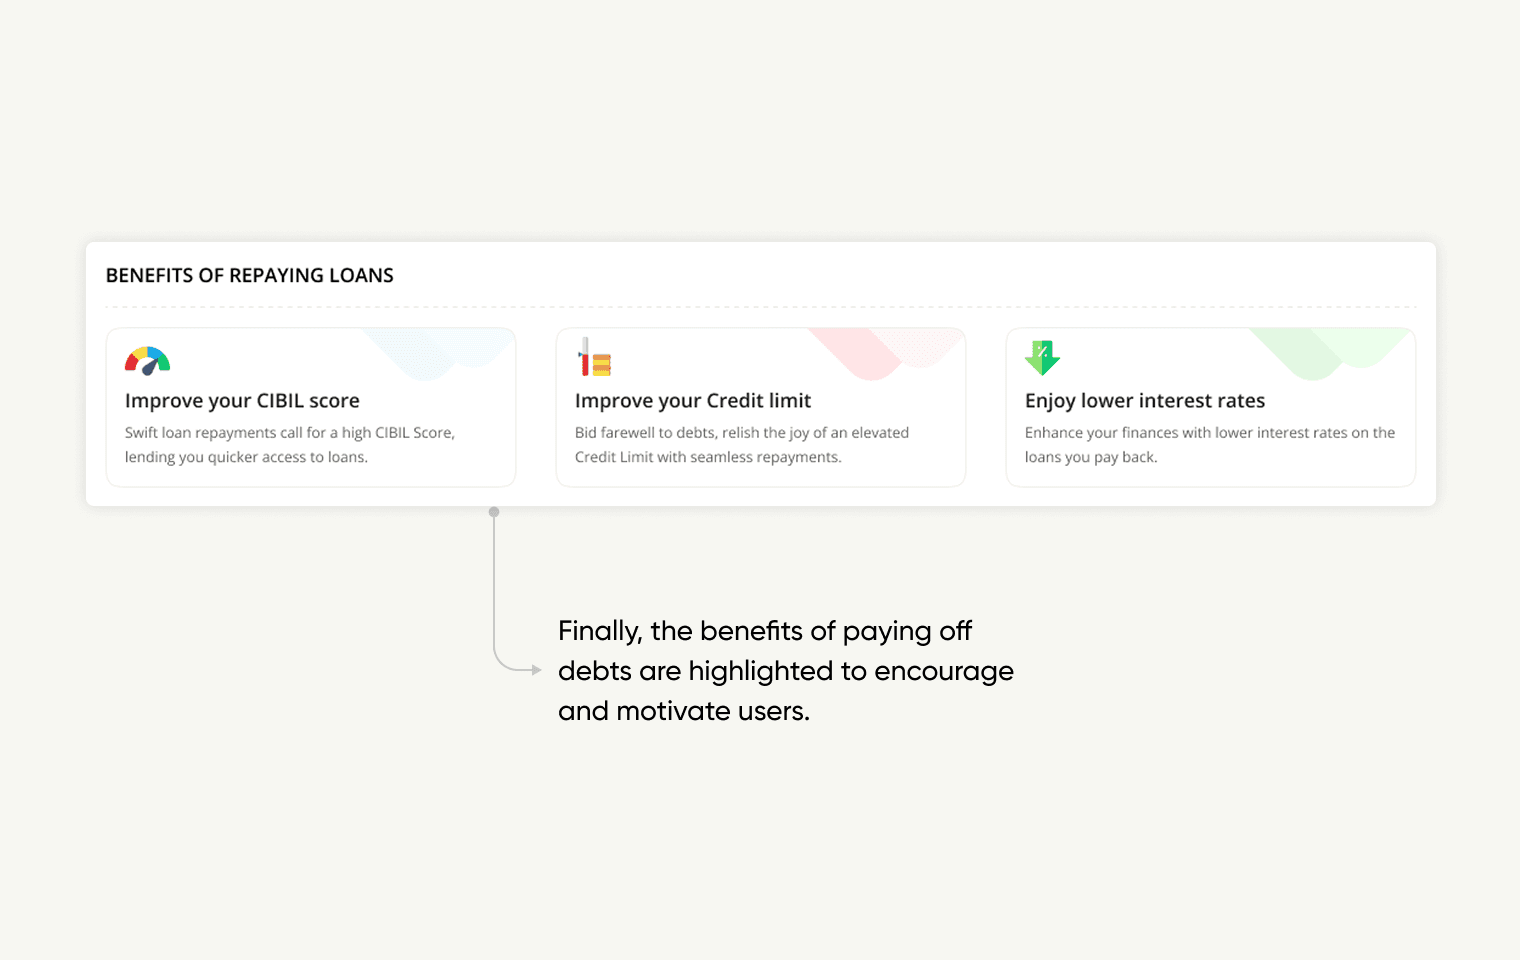This screenshot has width=1520, height=960.
Task: Click the Benefits of Repaying Loans title
Action: tap(250, 275)
